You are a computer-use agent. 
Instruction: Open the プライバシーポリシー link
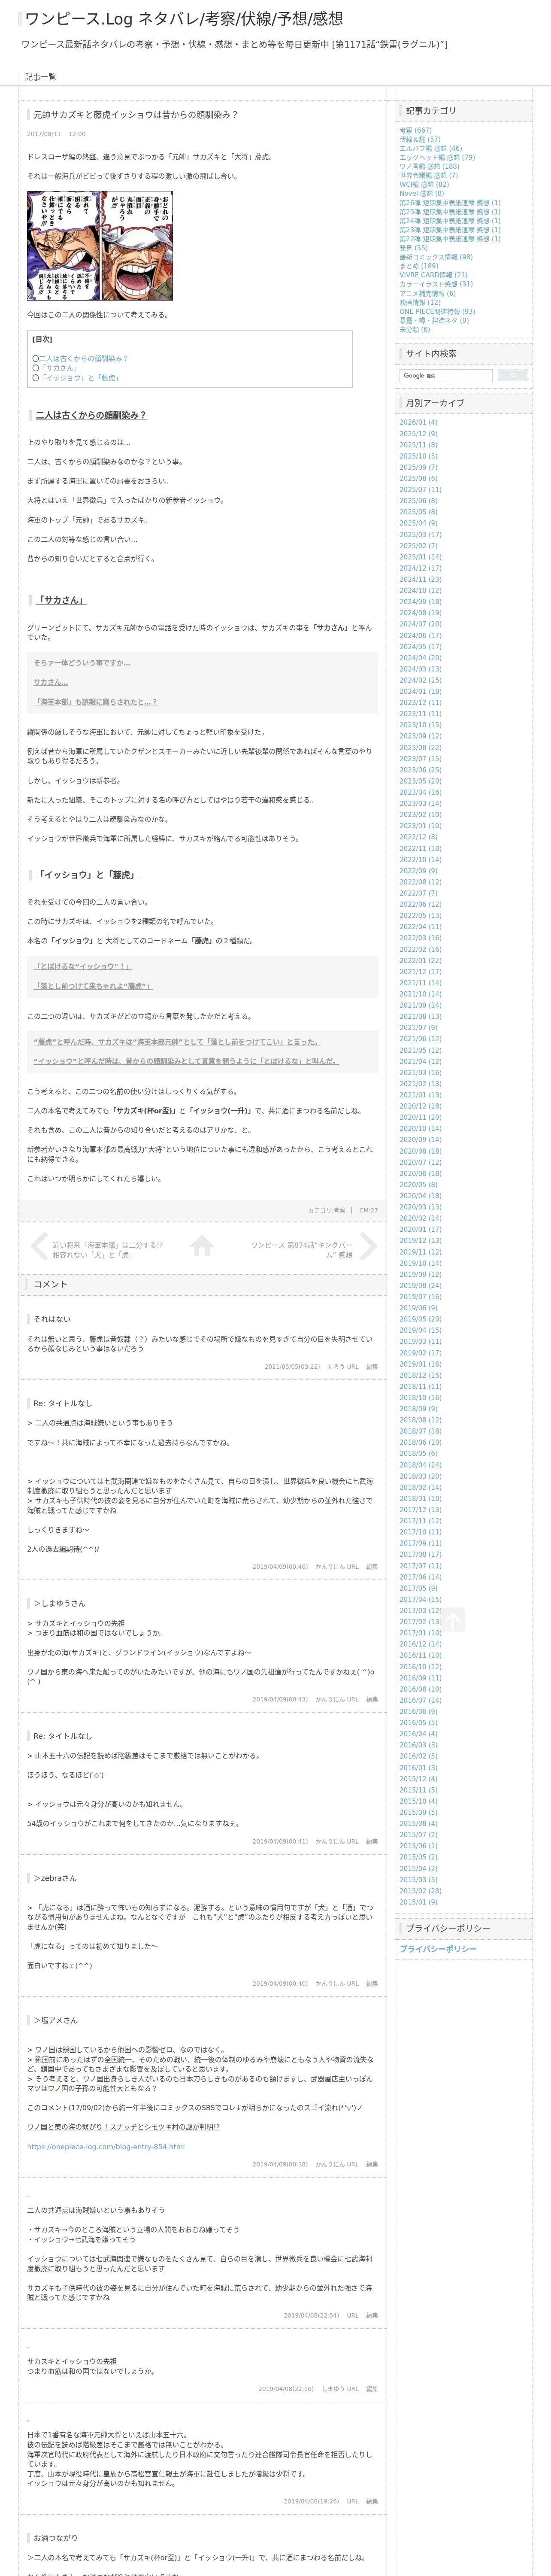(x=438, y=1949)
